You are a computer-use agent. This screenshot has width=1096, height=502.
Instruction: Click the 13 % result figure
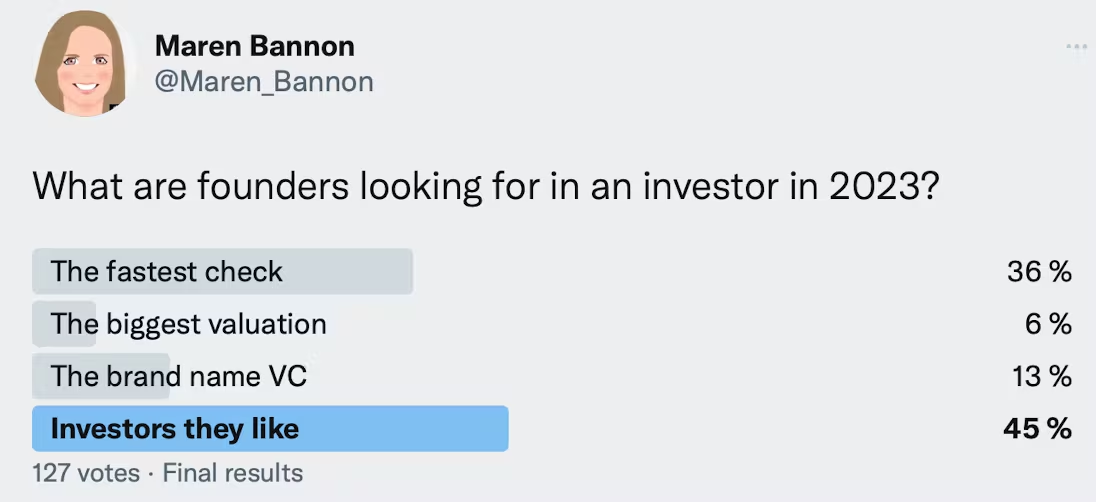(x=1040, y=377)
